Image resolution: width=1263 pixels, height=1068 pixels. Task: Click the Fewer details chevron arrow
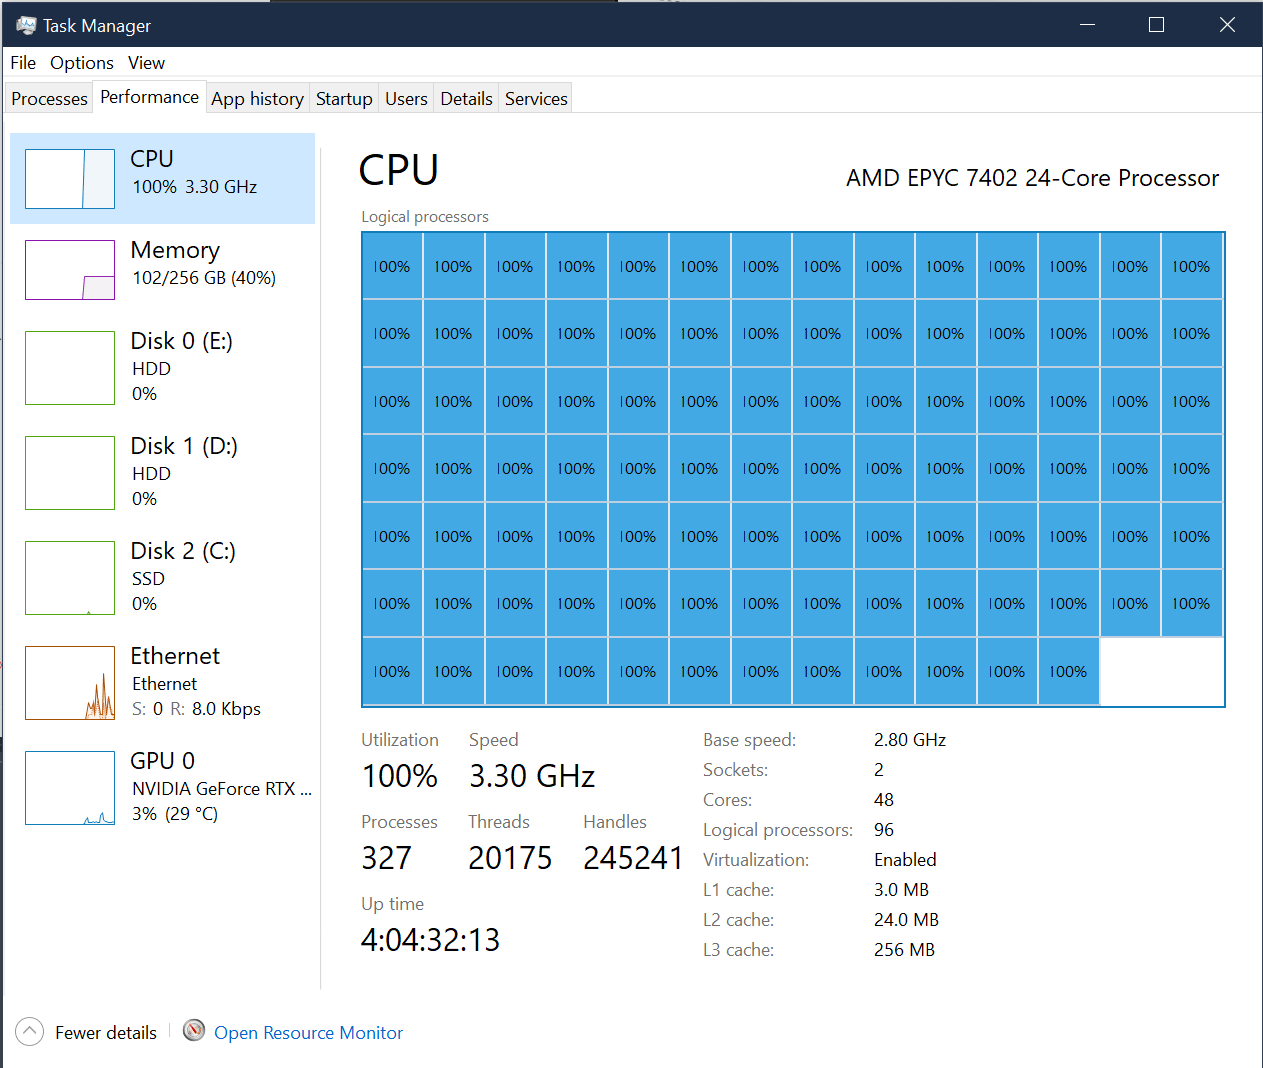29,1031
